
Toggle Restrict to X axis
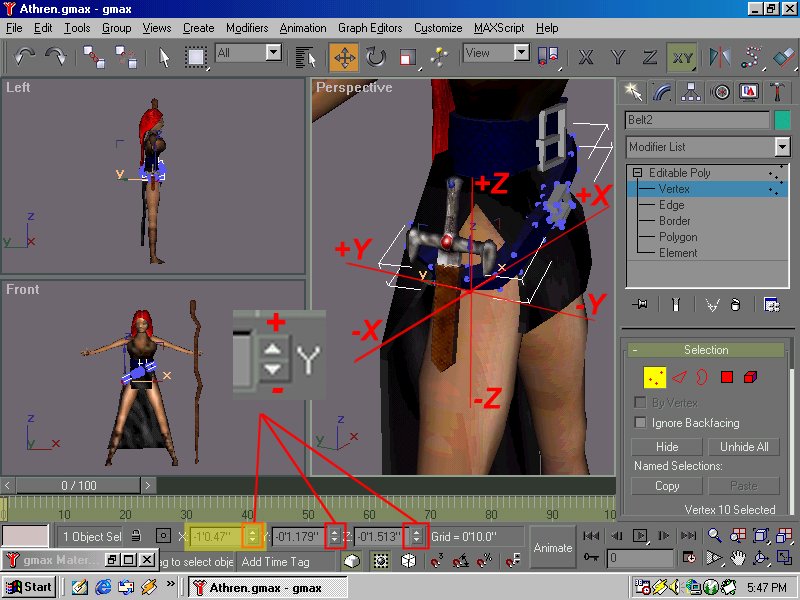pyautogui.click(x=586, y=57)
